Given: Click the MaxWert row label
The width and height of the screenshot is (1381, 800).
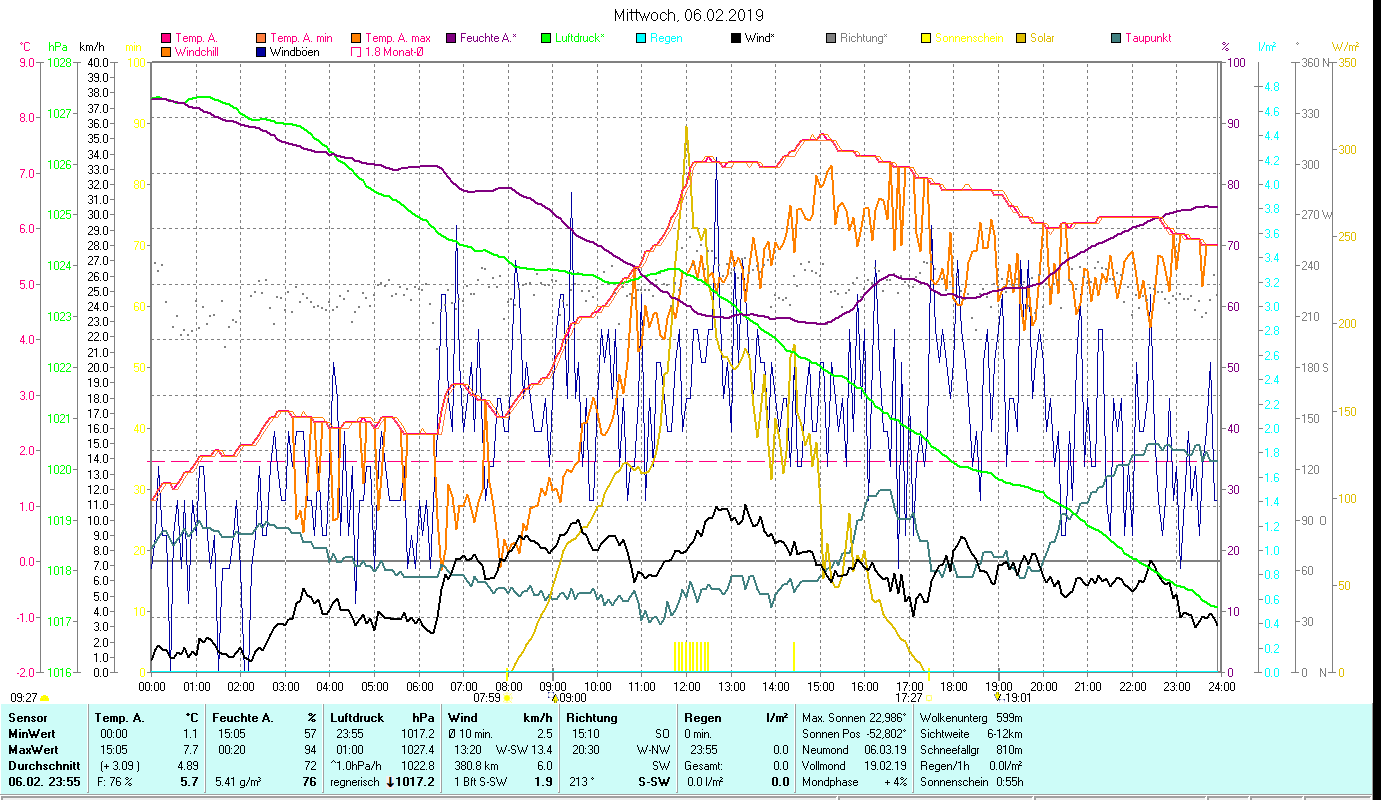Looking at the screenshot, I should tap(35, 749).
